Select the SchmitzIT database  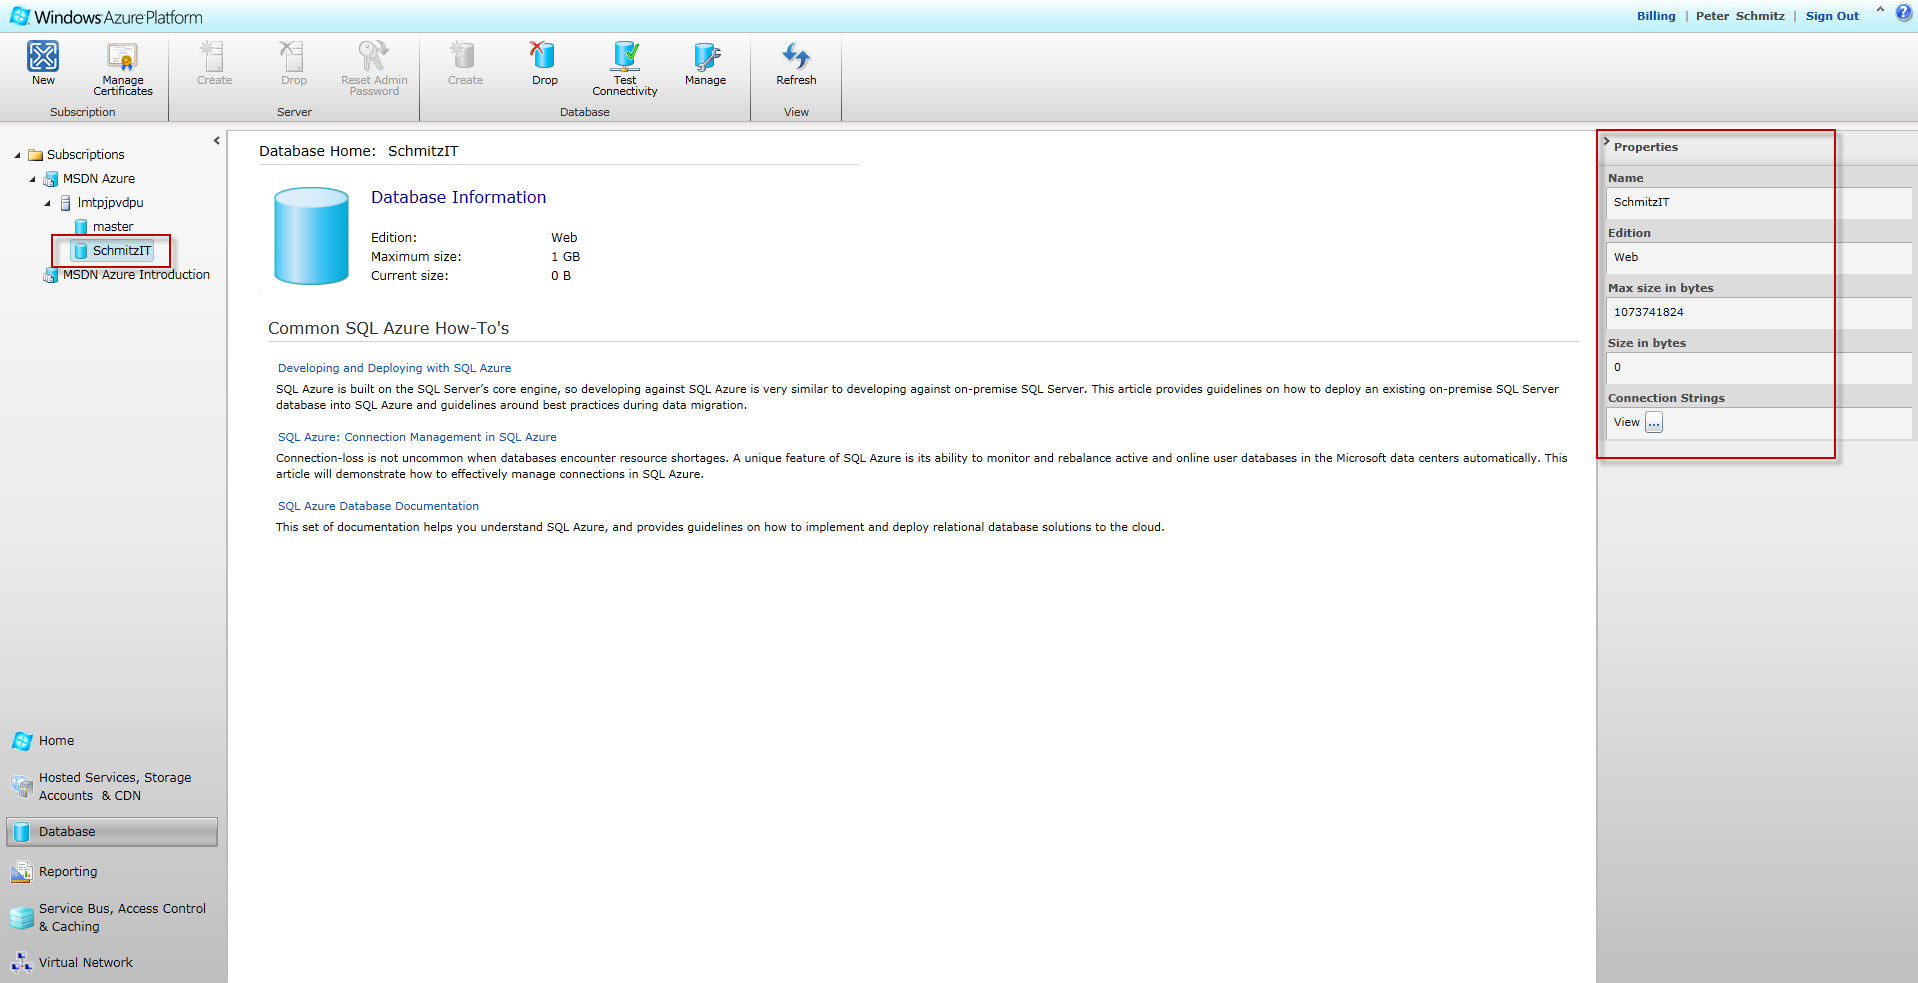(112, 251)
